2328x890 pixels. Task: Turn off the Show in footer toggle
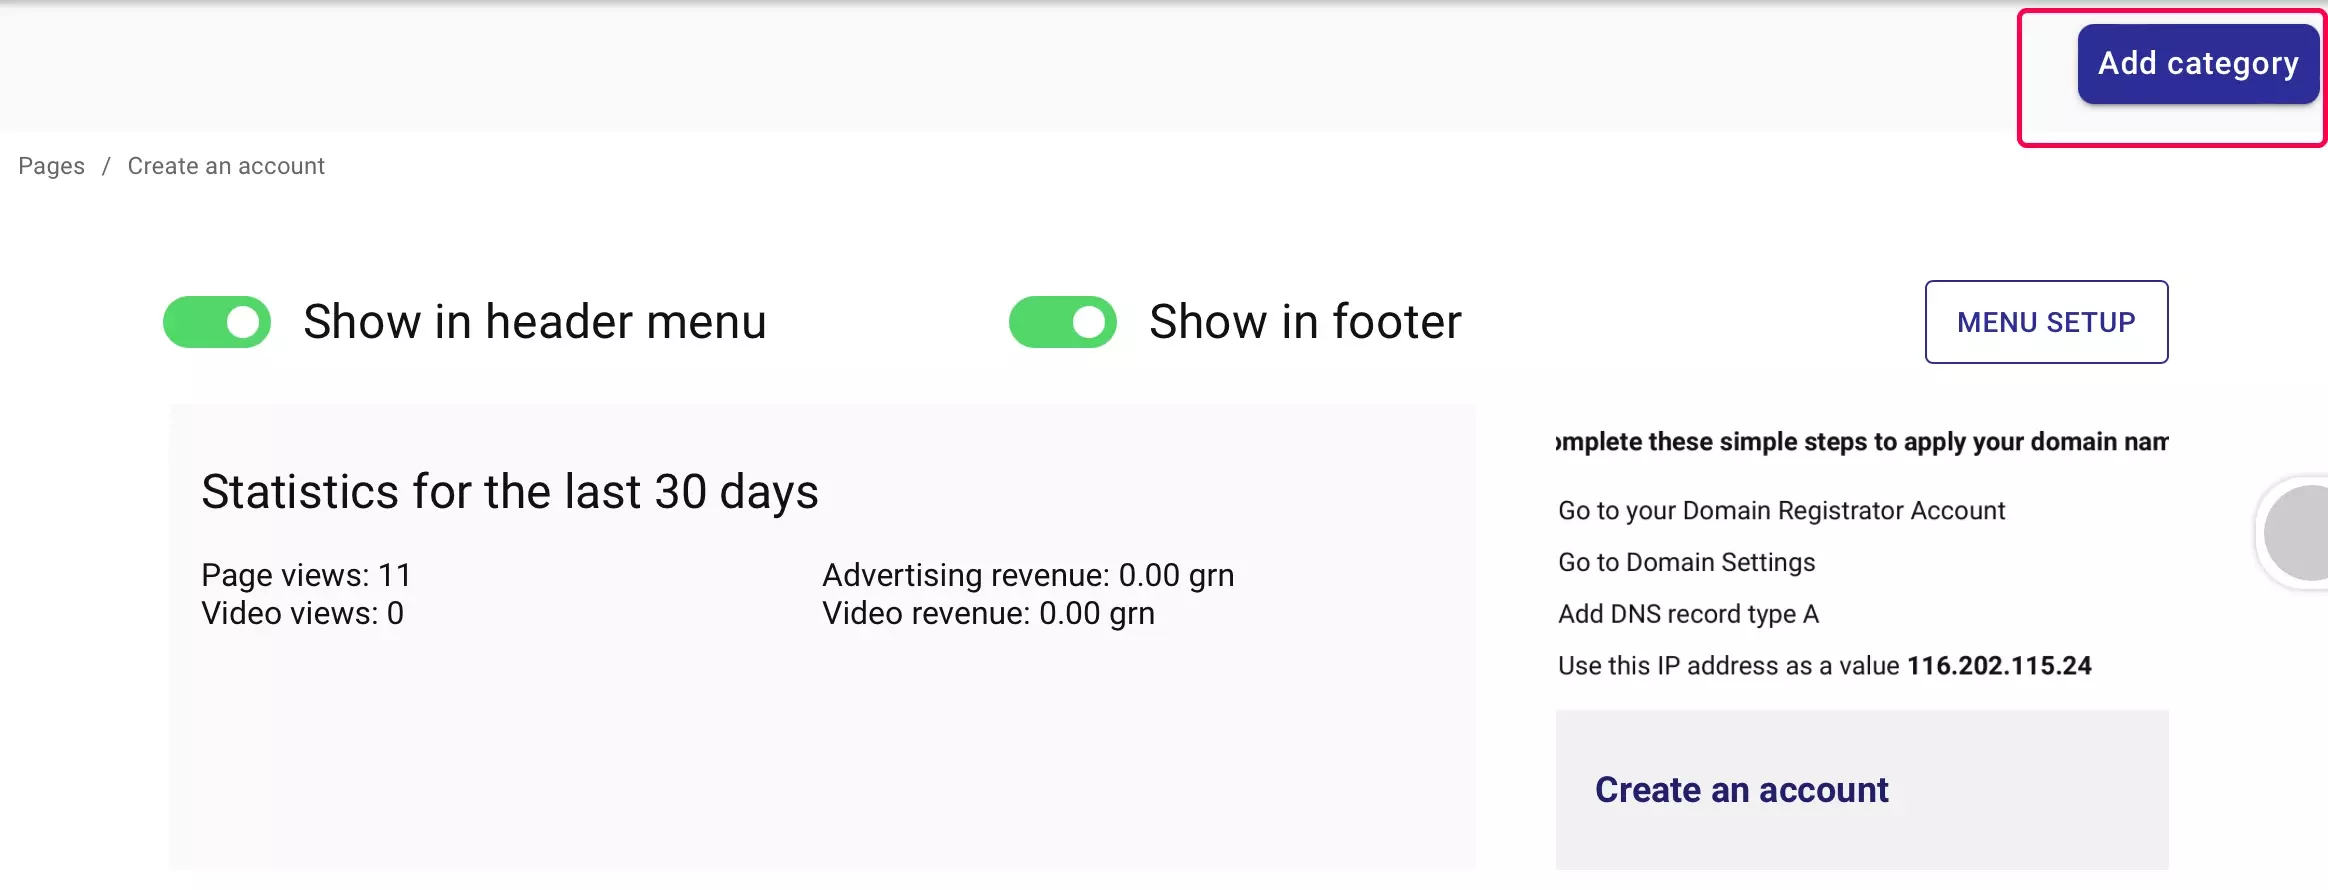click(x=1062, y=322)
